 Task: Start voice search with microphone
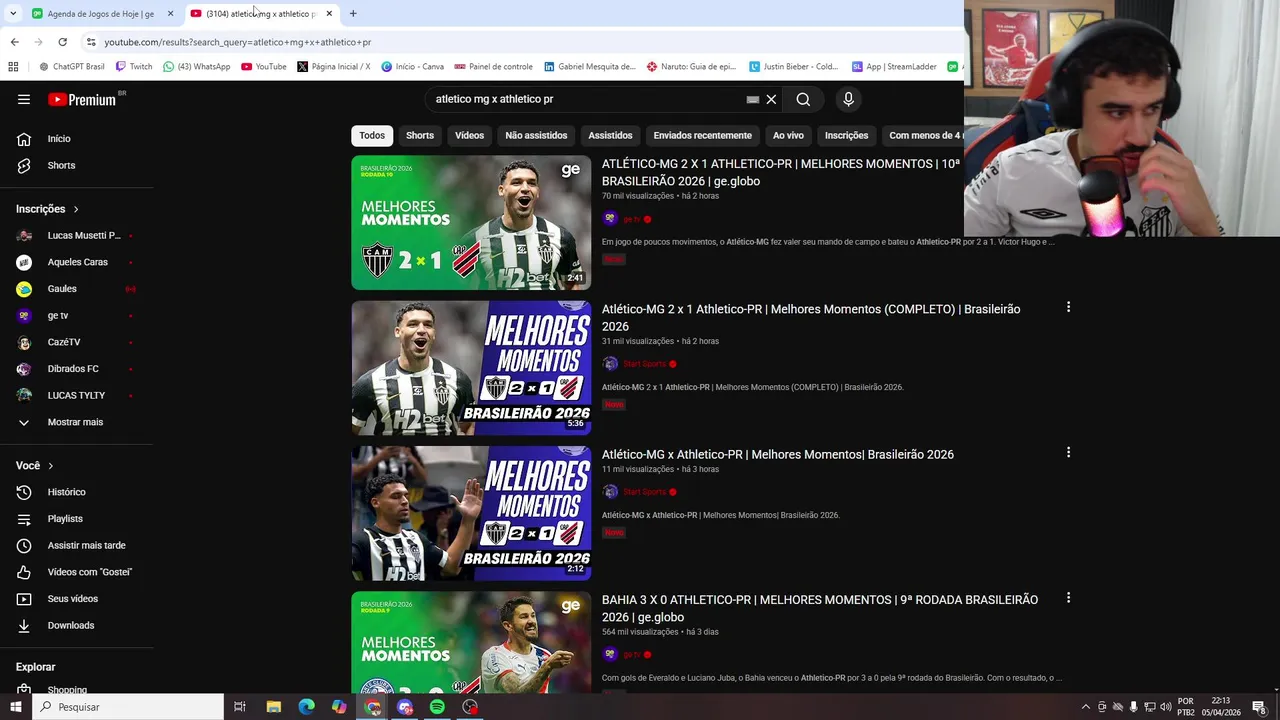848,99
